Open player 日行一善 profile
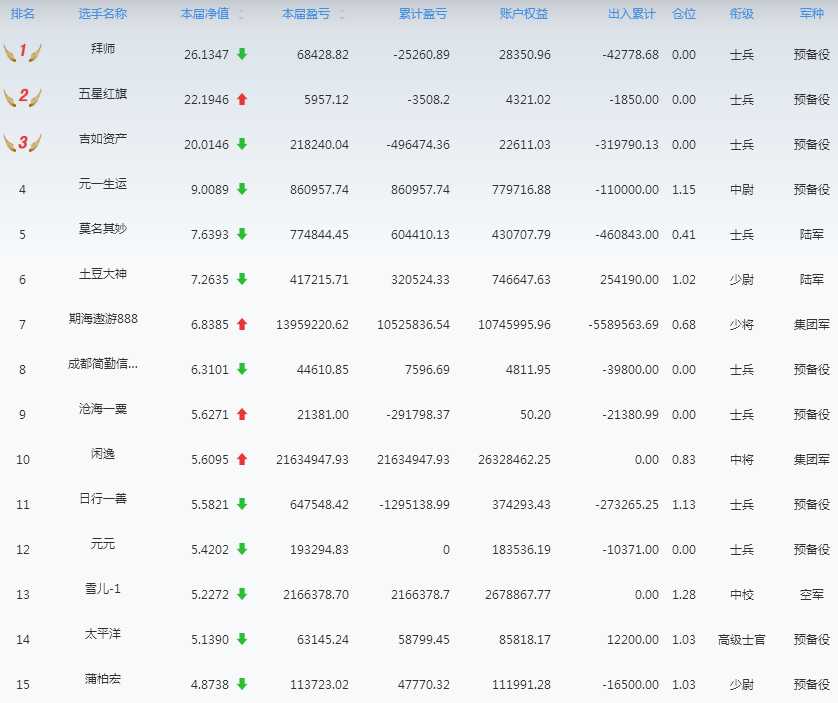This screenshot has height=703, width=838. pos(103,499)
